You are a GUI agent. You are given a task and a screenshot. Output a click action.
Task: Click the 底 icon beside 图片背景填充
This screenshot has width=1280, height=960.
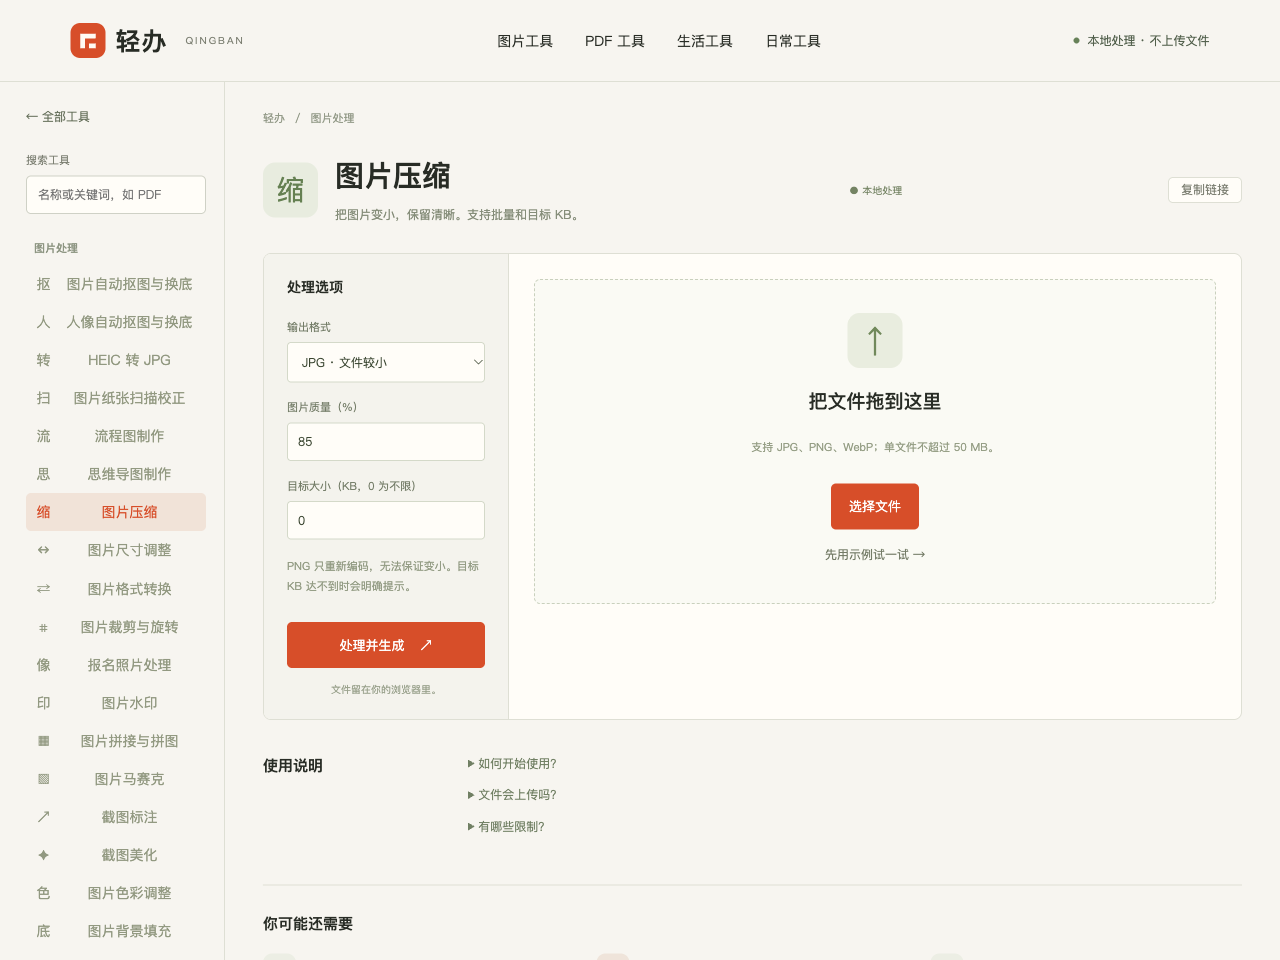point(43,931)
